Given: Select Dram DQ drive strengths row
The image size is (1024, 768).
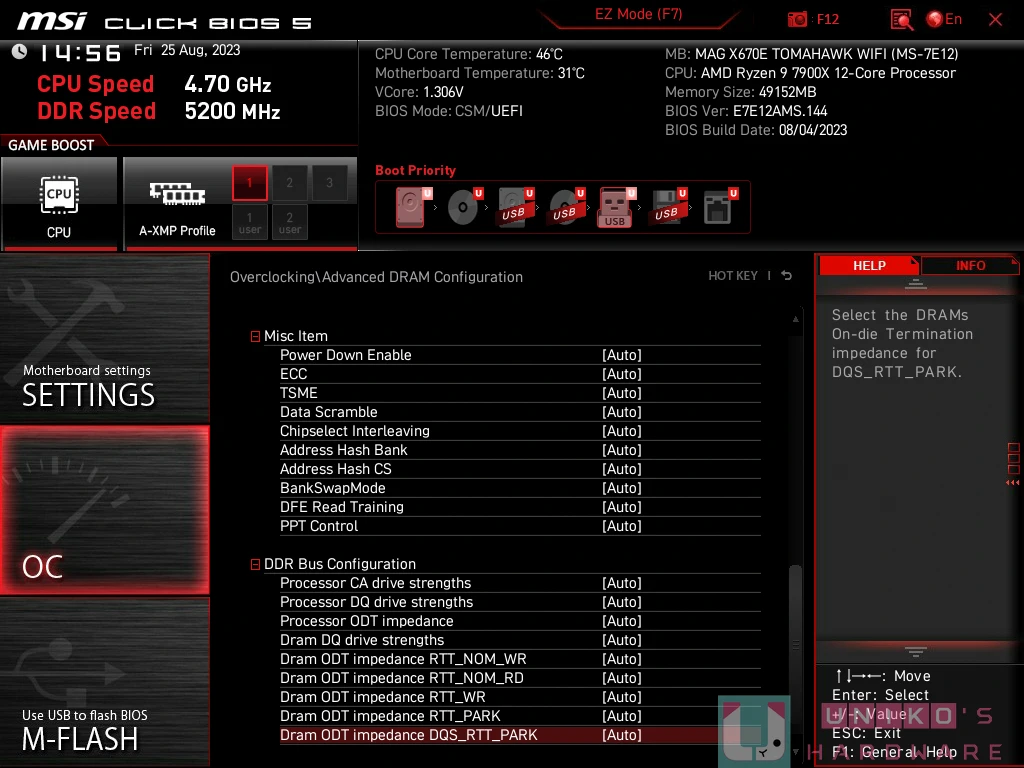Looking at the screenshot, I should pos(520,640).
